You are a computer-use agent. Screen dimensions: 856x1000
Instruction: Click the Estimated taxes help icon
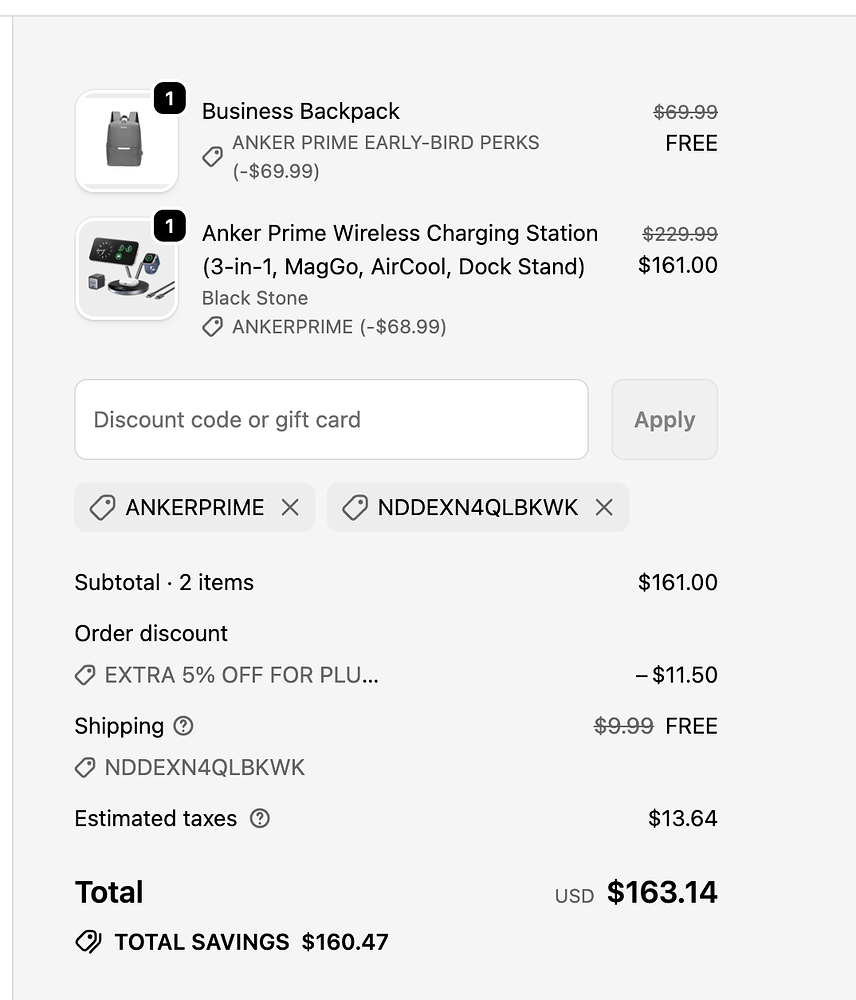click(x=260, y=819)
